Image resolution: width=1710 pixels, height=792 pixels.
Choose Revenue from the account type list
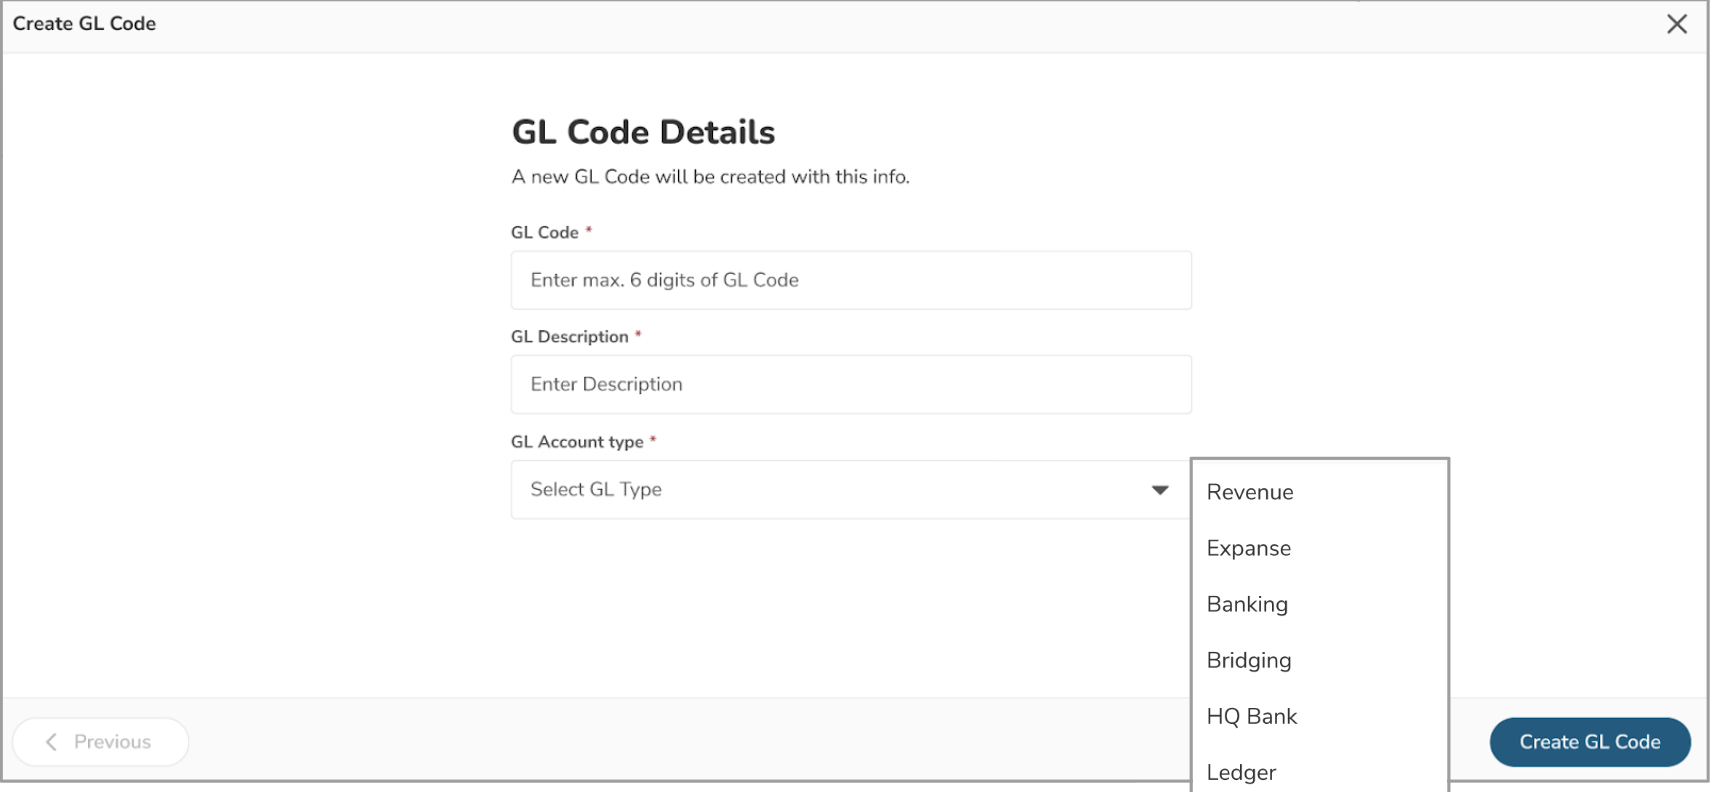click(1250, 492)
